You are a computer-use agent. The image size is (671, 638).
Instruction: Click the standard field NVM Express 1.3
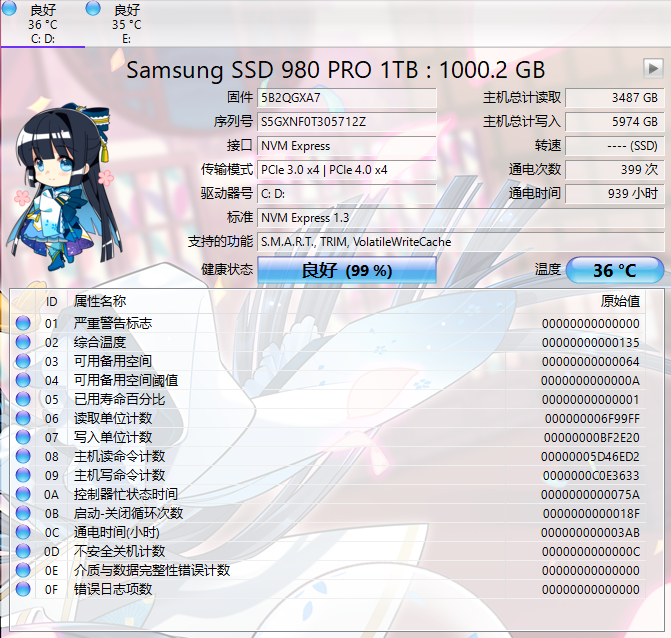[x=460, y=218]
